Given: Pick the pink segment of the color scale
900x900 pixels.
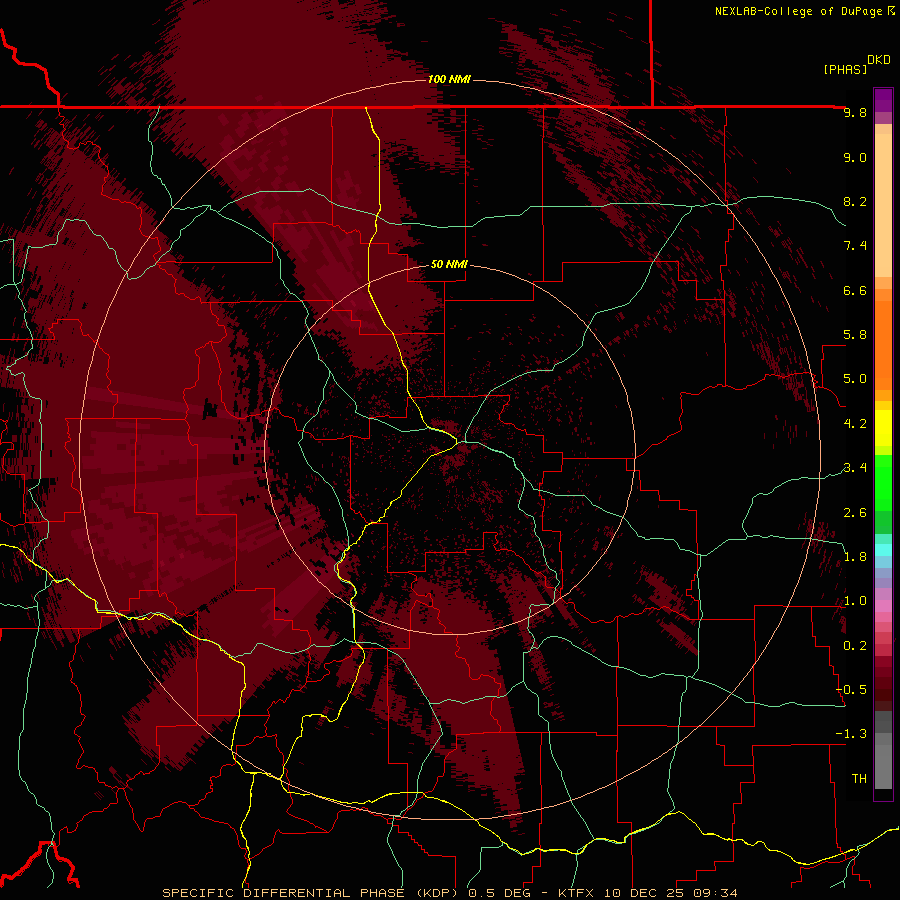Looking at the screenshot, I should [x=883, y=605].
